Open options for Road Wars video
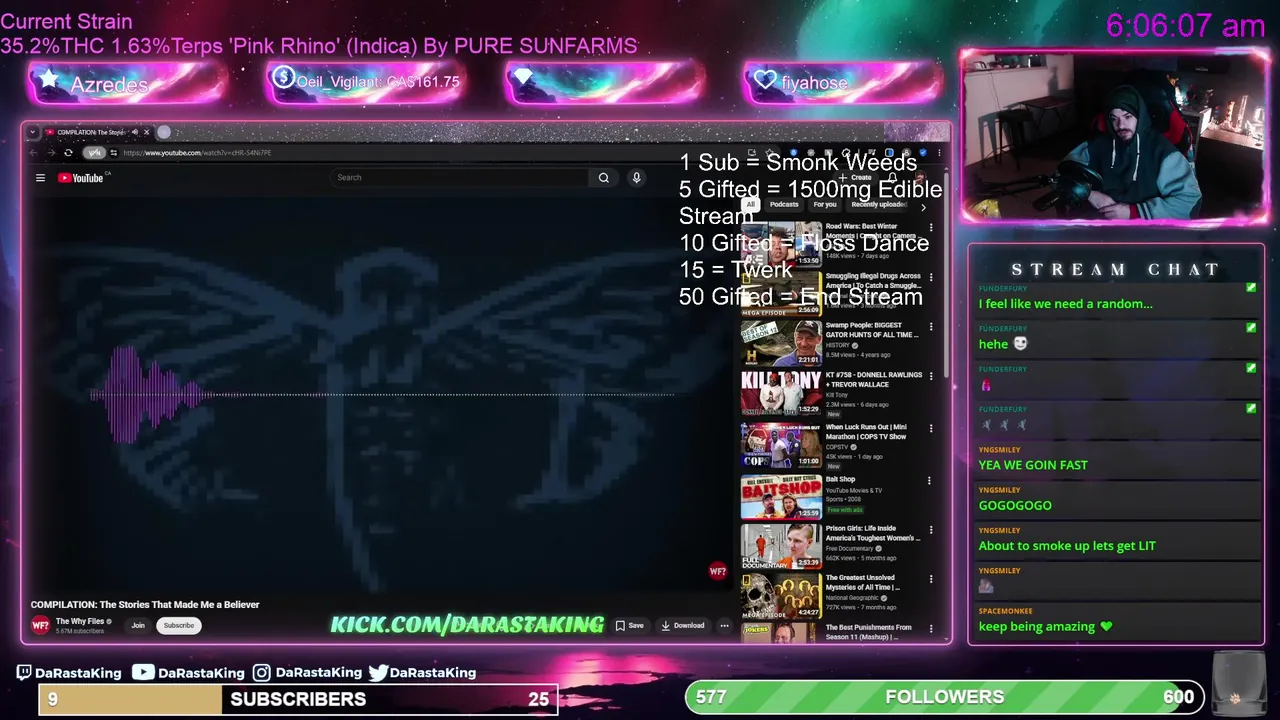The height and width of the screenshot is (720, 1280). click(931, 228)
